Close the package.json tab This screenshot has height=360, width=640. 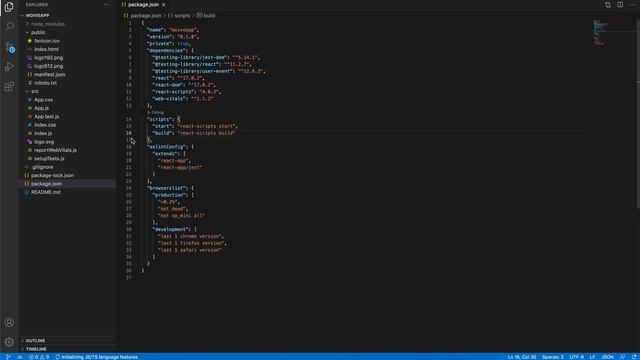[164, 4]
